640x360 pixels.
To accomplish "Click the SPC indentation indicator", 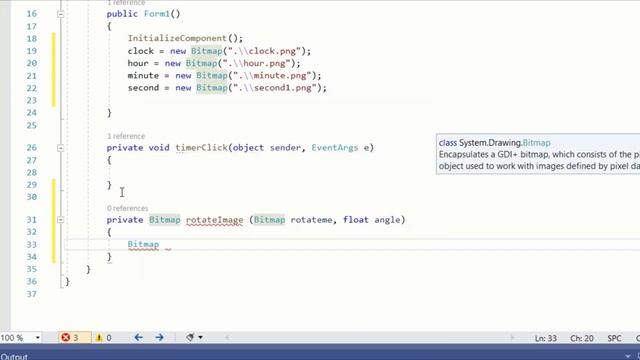I will pos(614,338).
